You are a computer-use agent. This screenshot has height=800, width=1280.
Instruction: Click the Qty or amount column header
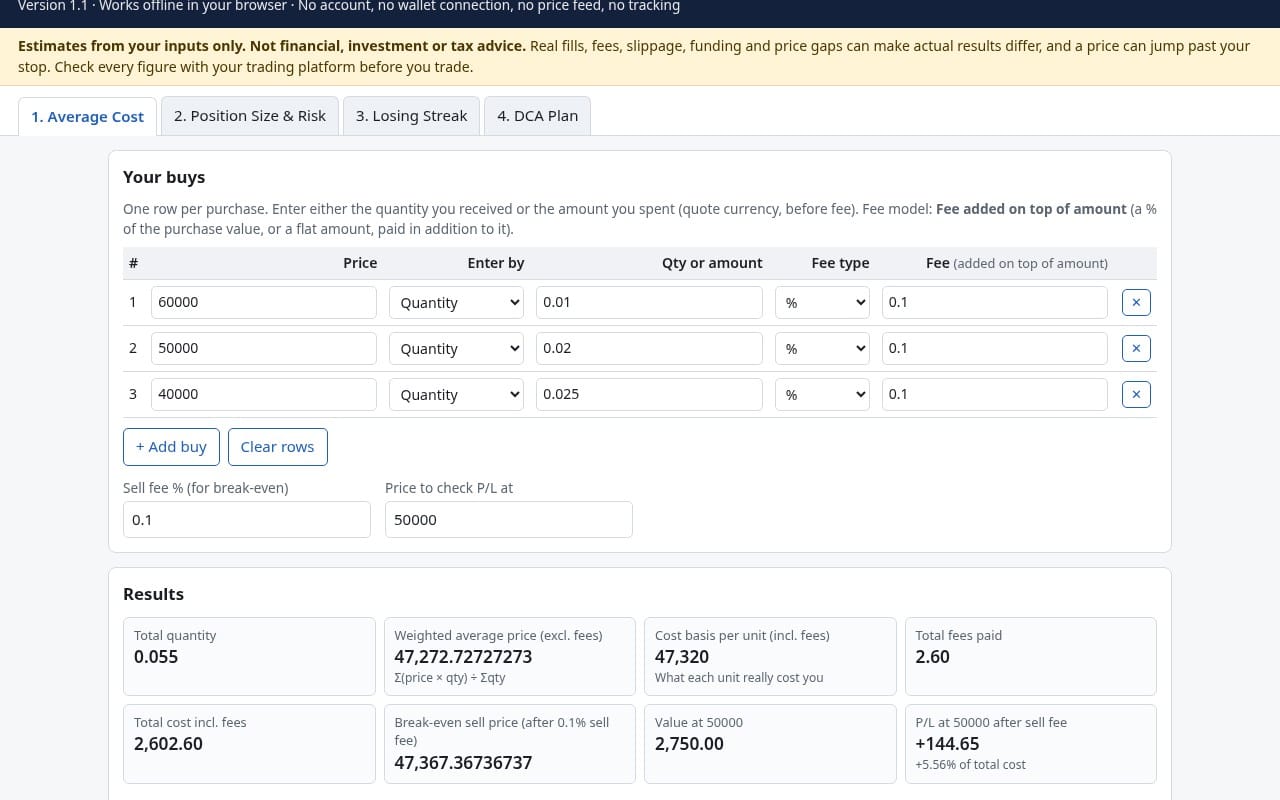(712, 263)
